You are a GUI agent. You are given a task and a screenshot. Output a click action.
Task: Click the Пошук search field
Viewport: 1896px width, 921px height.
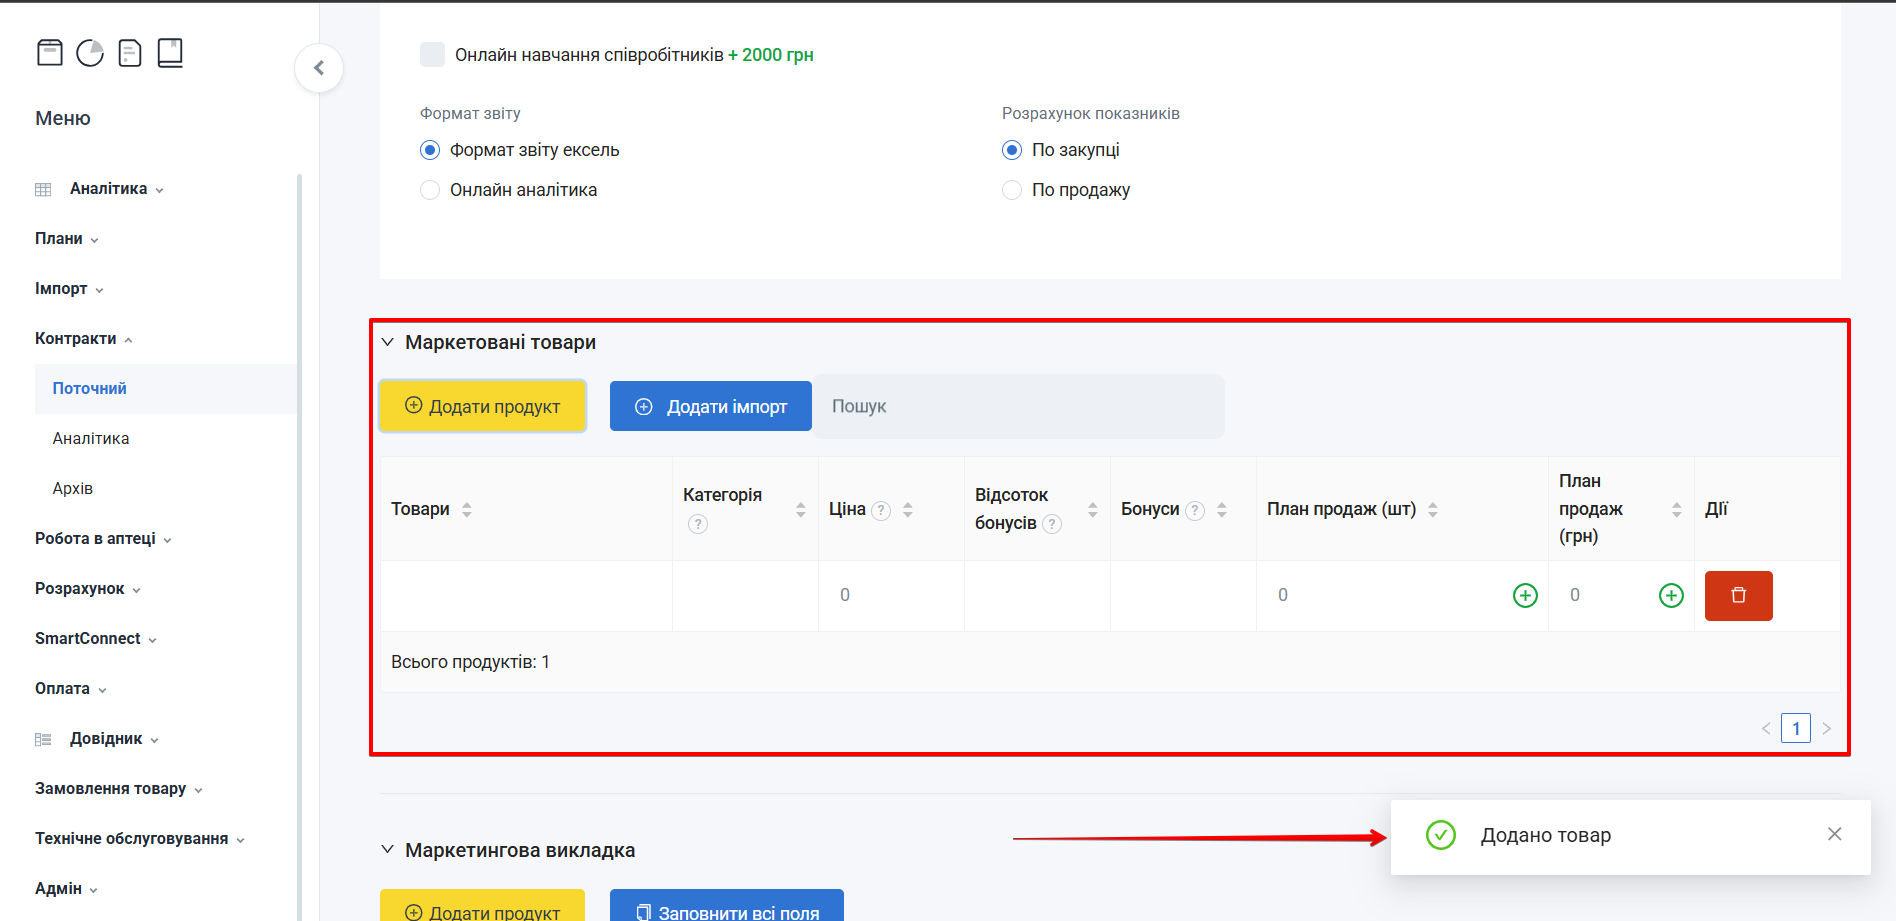click(x=1018, y=406)
